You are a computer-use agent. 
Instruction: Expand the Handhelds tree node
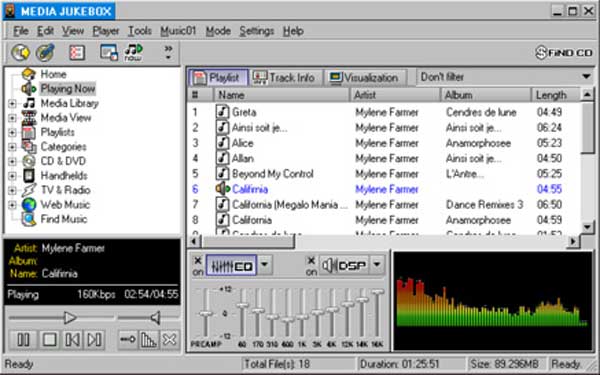click(x=12, y=176)
